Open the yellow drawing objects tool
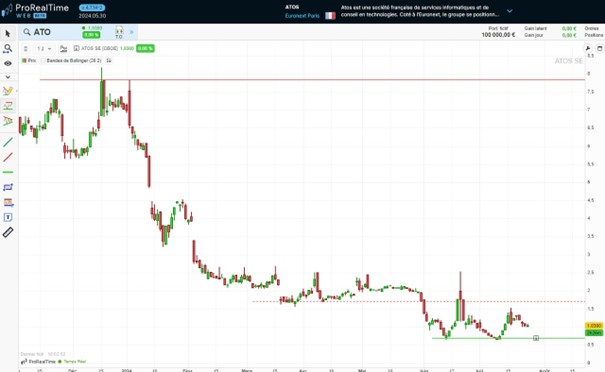The image size is (605, 372). [8, 91]
